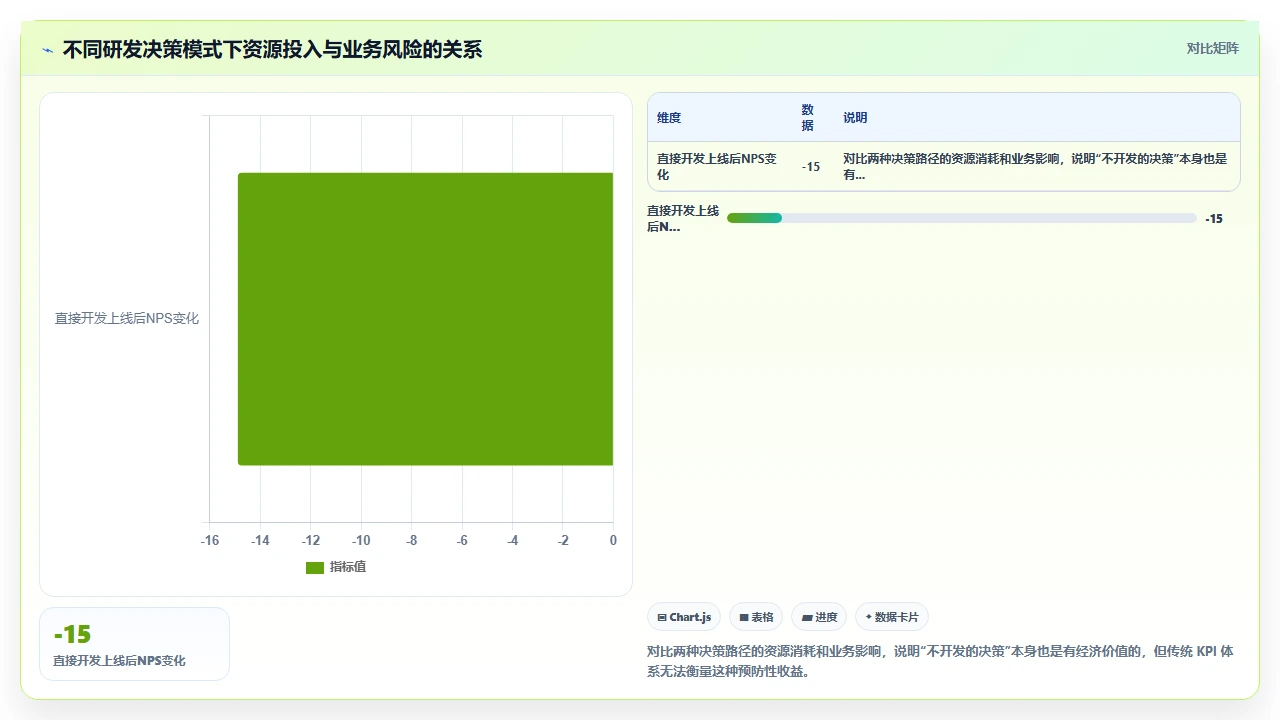Click the 说明 column header

coord(855,118)
